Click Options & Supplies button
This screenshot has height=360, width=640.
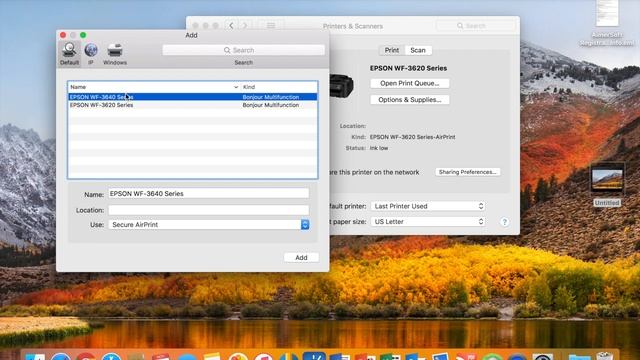pos(410,100)
